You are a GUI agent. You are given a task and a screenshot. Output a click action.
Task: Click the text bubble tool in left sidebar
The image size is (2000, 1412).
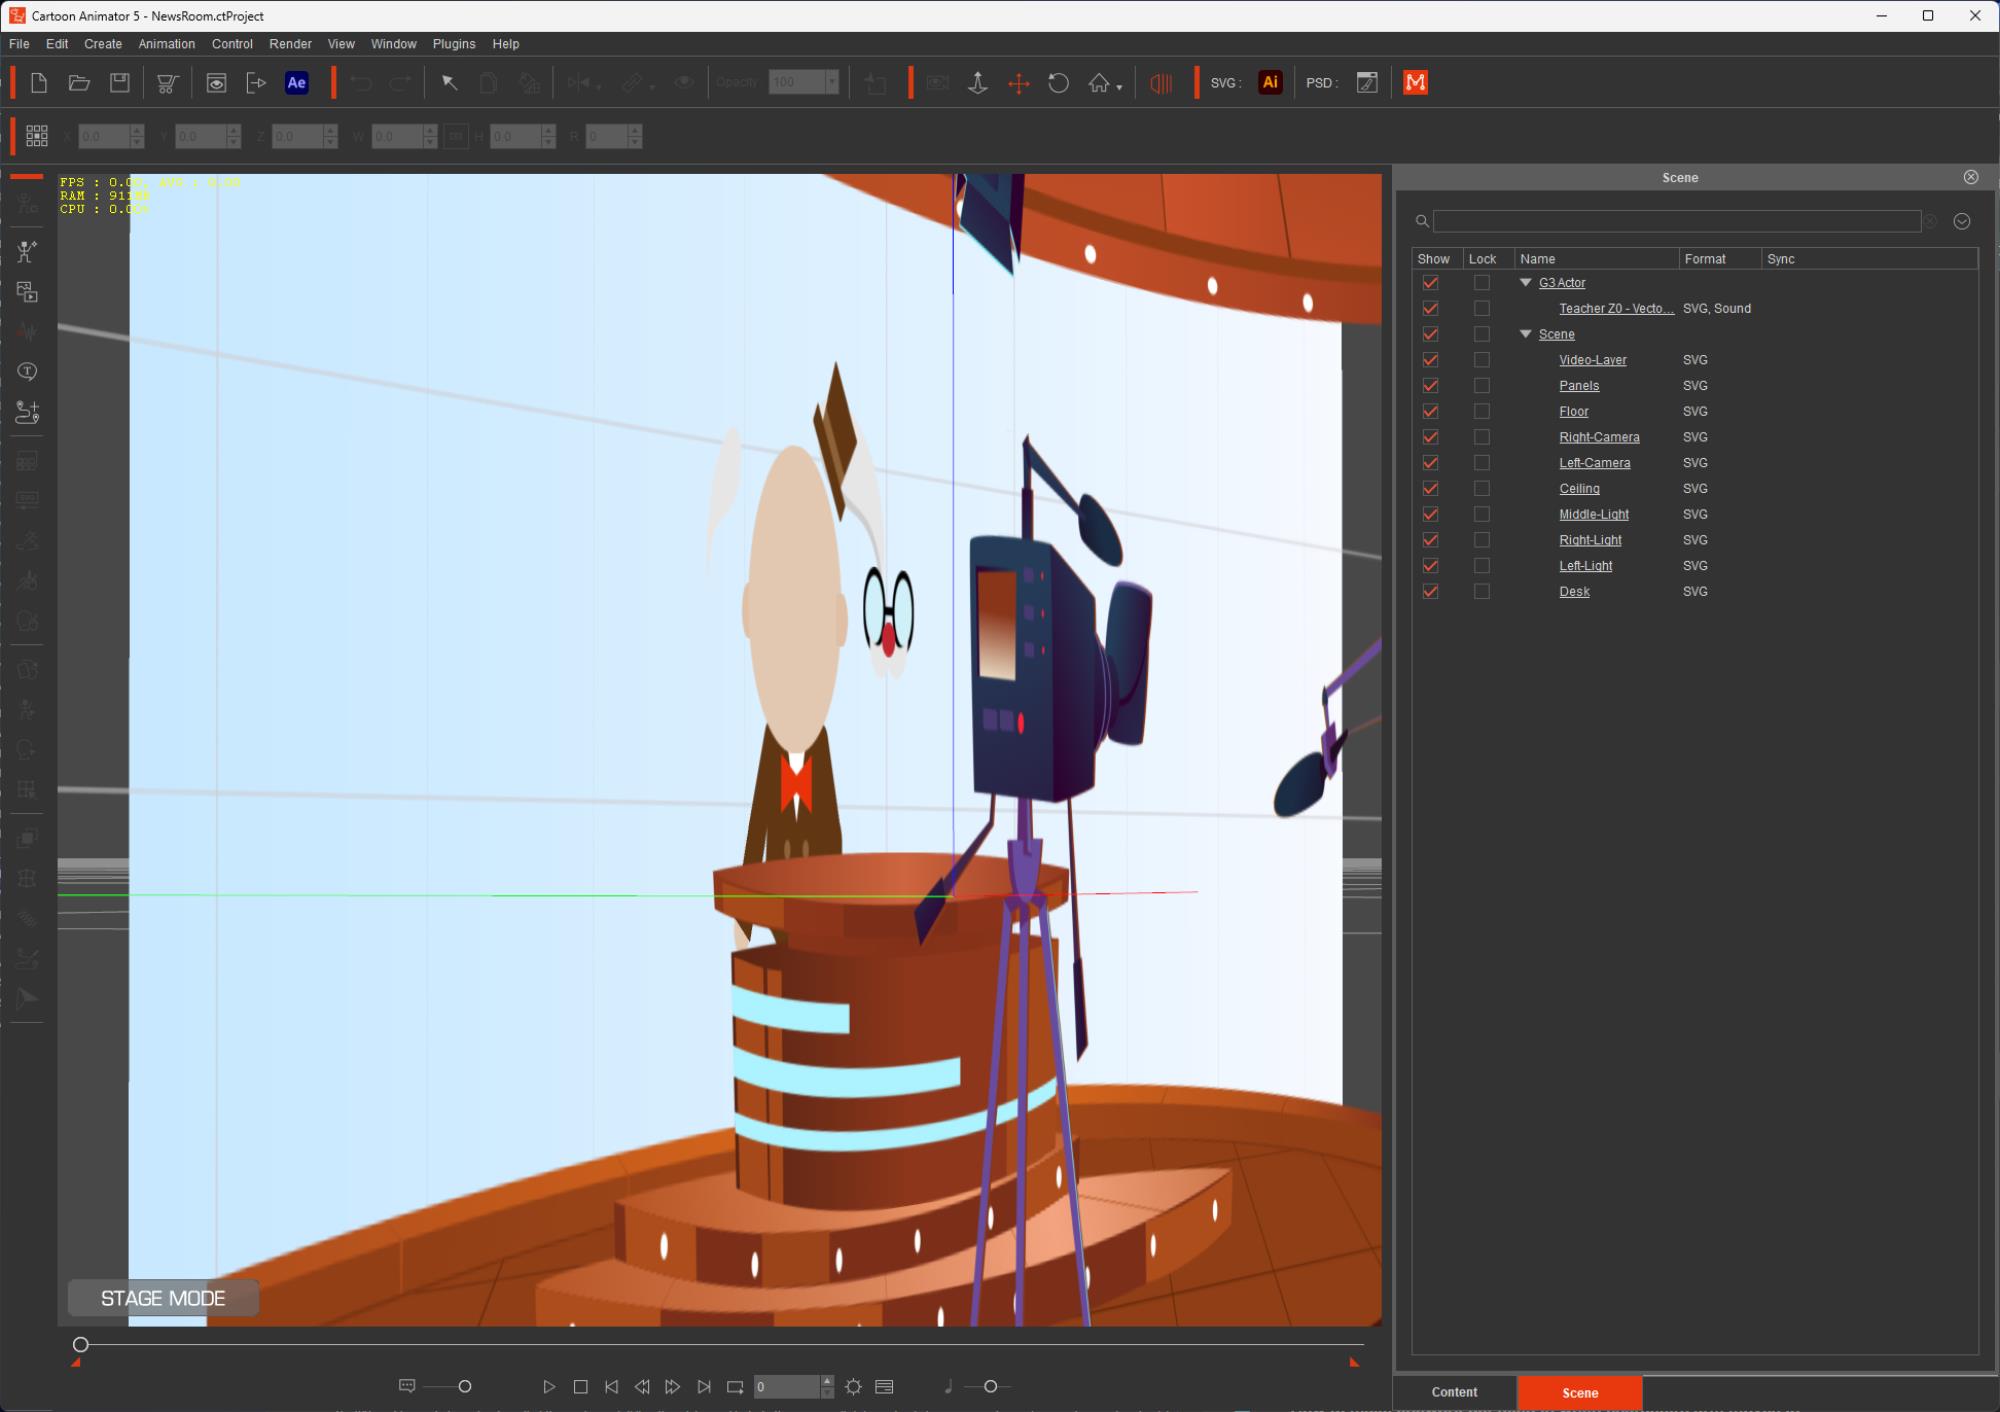coord(27,372)
